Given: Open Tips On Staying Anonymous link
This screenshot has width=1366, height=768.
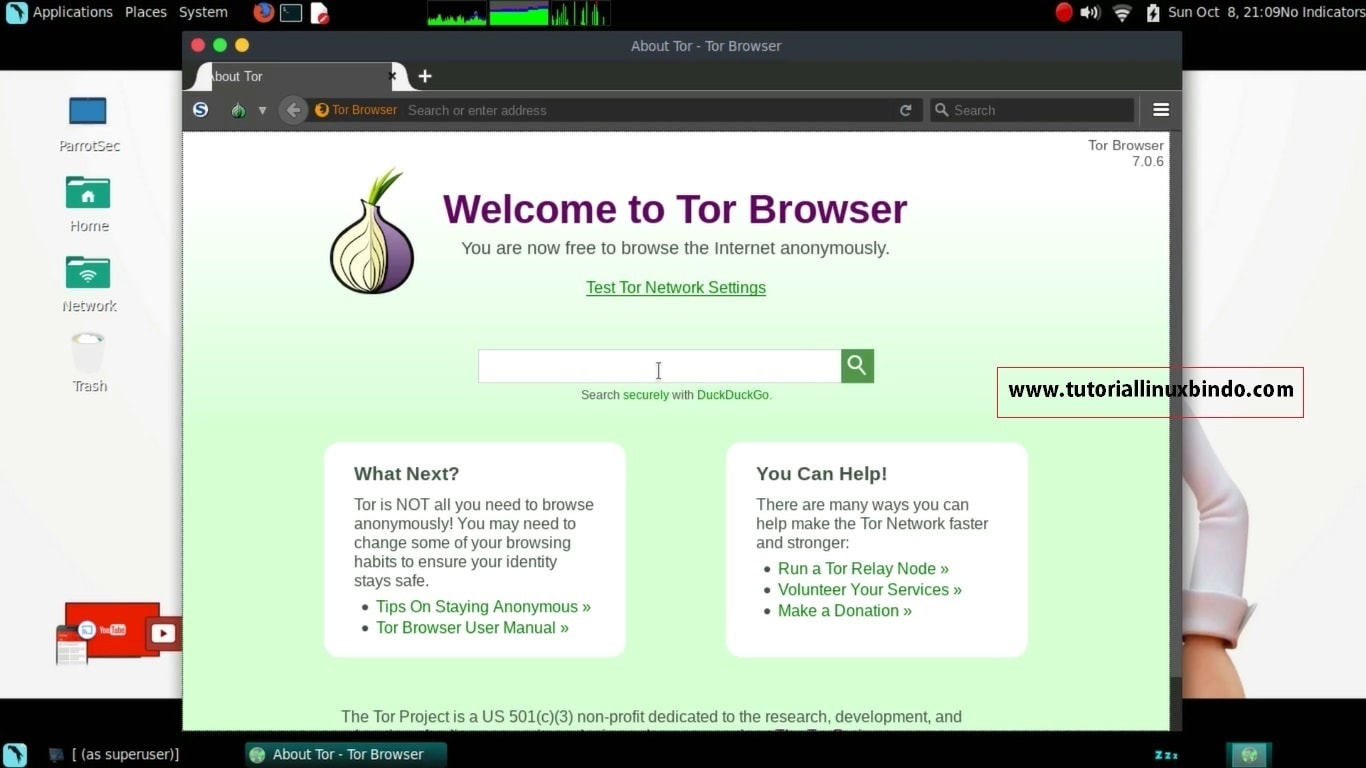Looking at the screenshot, I should pos(483,607).
